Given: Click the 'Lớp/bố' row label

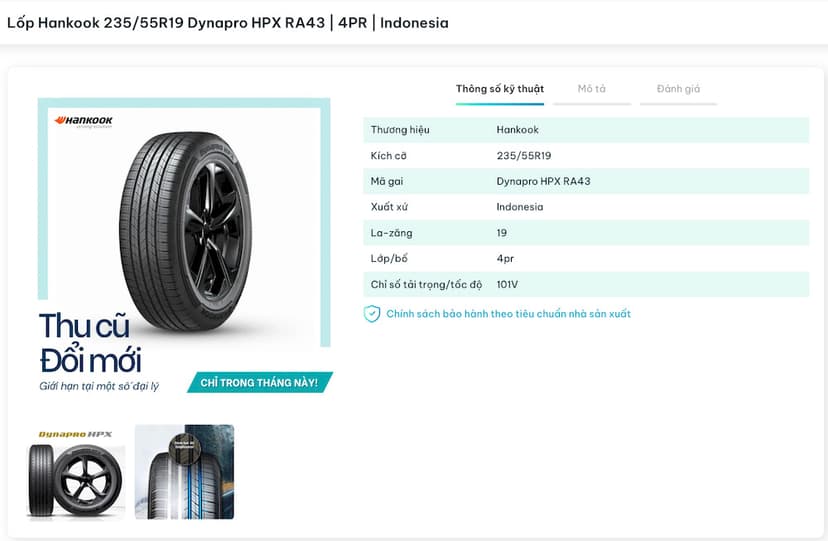Looking at the screenshot, I should point(389,259).
